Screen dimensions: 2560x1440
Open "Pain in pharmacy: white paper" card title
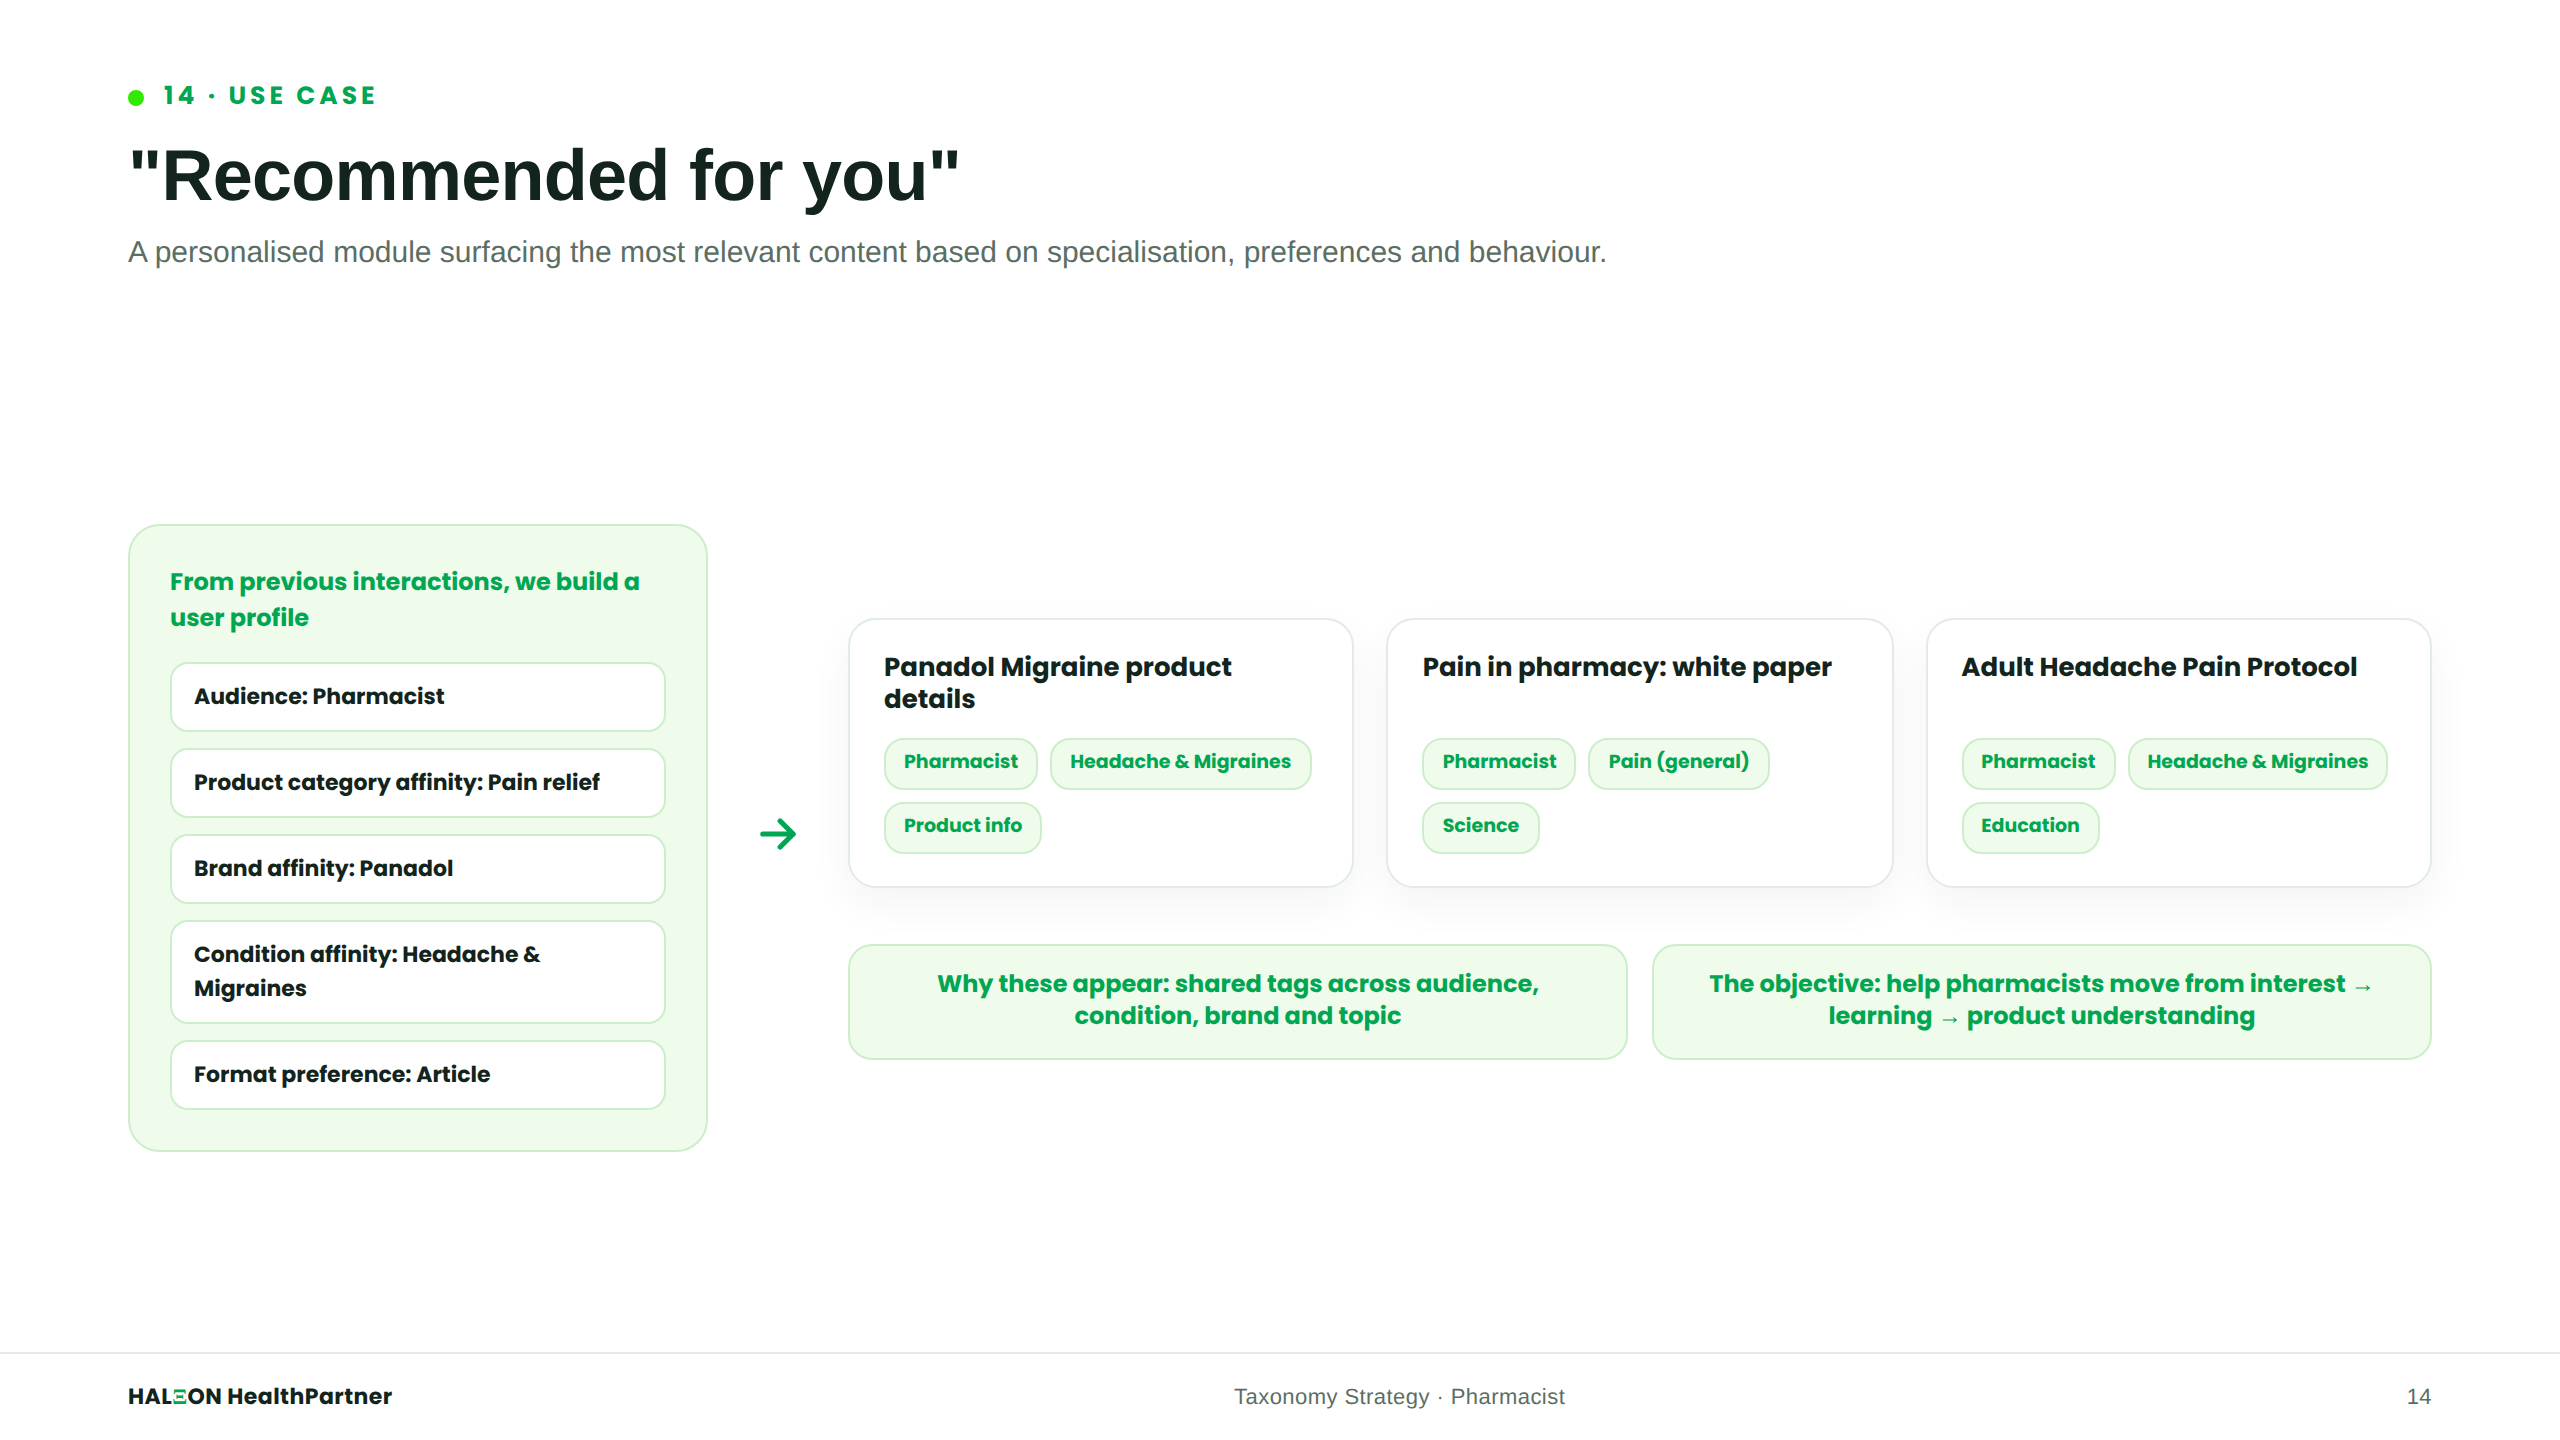pyautogui.click(x=1627, y=667)
